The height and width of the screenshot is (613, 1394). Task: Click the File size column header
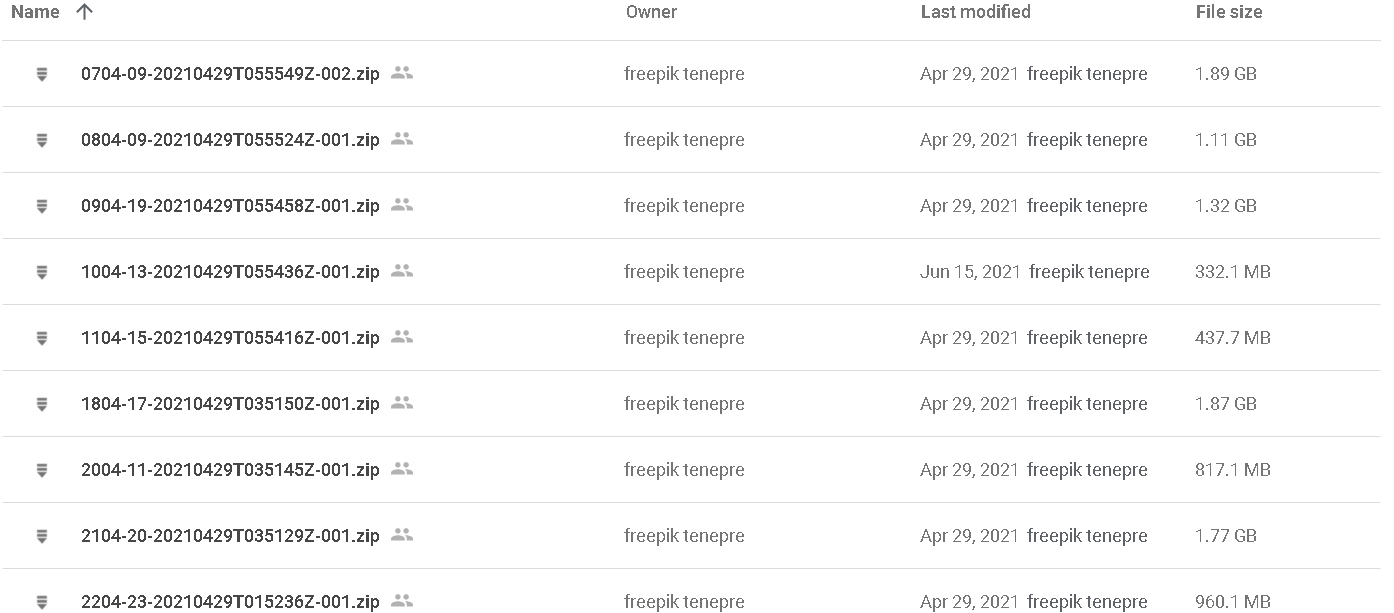point(1228,12)
